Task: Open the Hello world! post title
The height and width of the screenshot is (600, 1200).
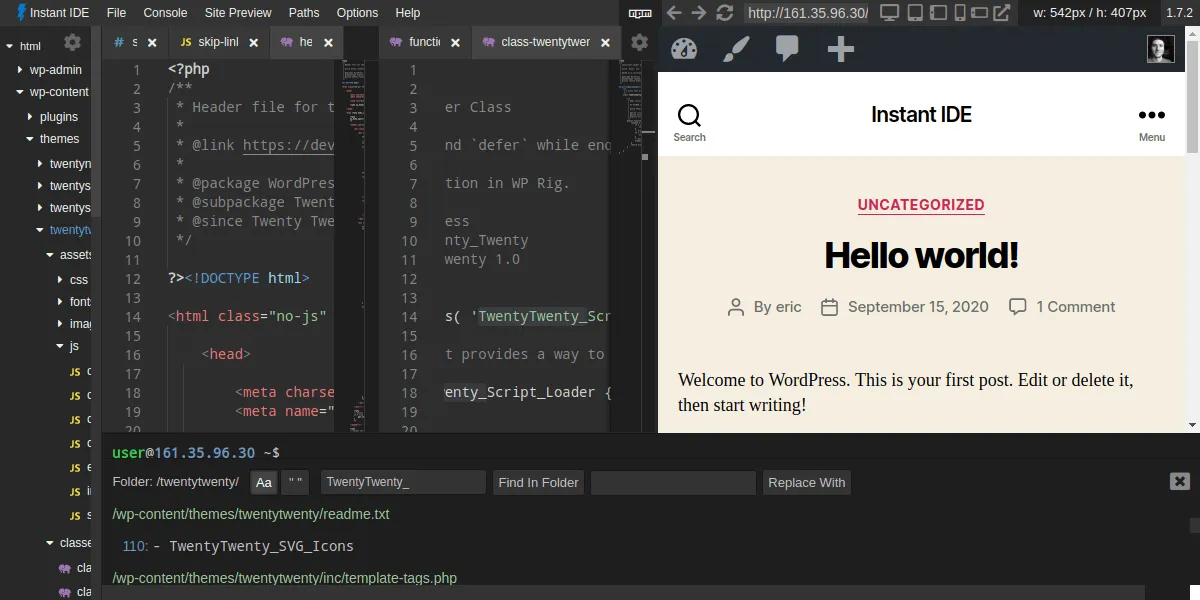Action: click(x=921, y=256)
